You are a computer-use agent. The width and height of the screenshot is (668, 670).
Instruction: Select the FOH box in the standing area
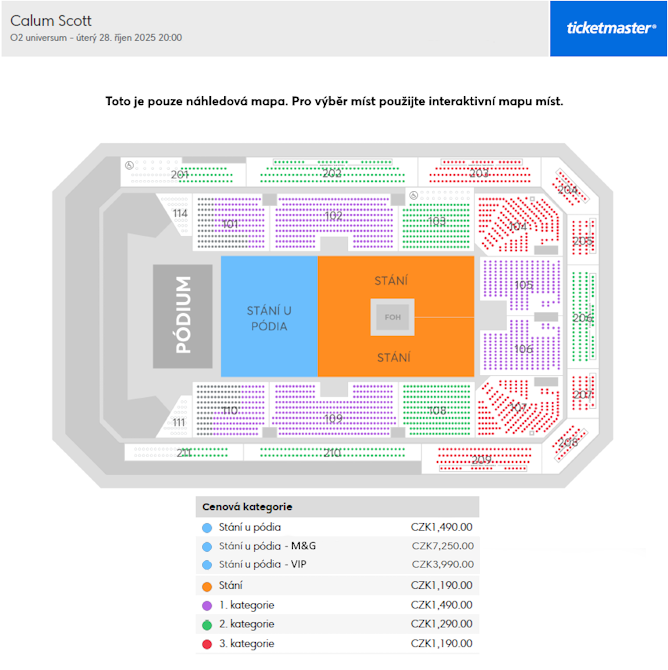click(x=392, y=317)
